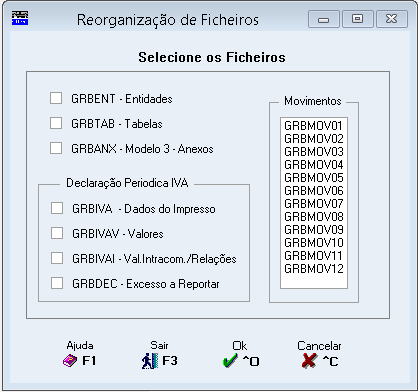
Task: Choose GRBMOV08 movement file
Action: click(314, 217)
